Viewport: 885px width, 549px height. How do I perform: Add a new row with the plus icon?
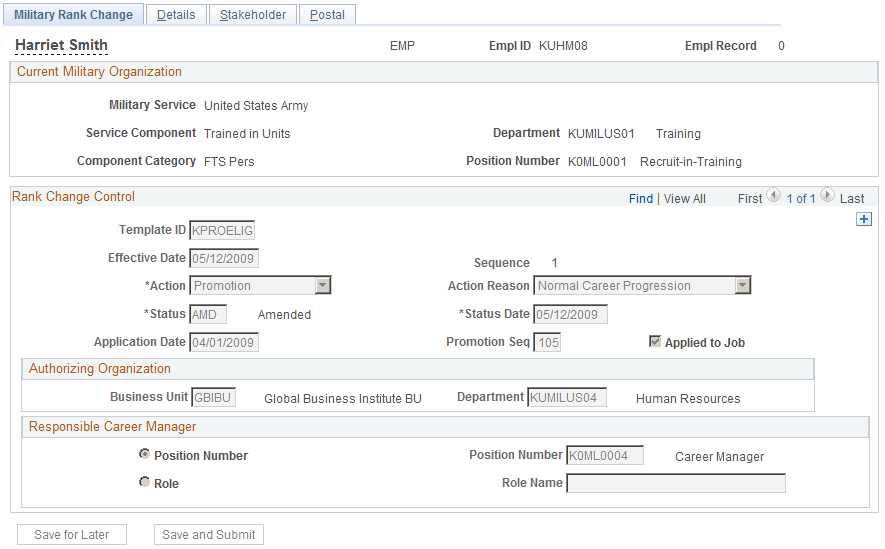click(x=864, y=219)
